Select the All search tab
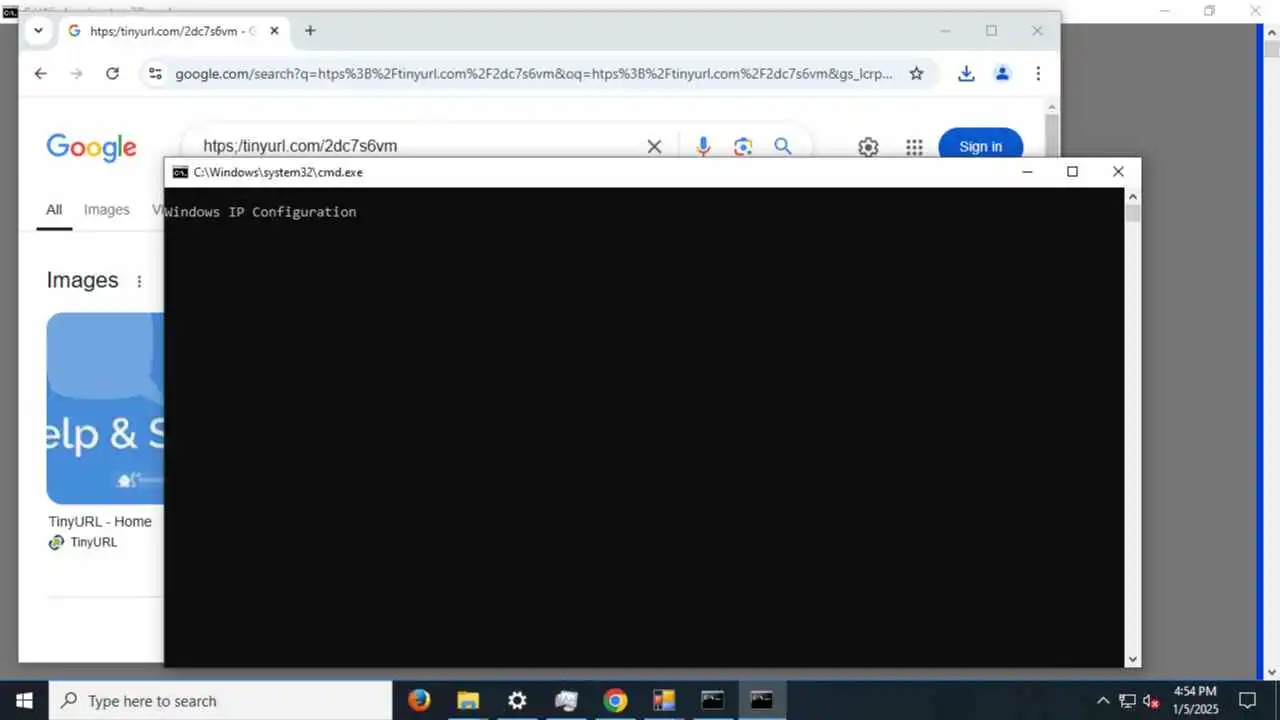Screen dimensions: 1280x720 54,210
